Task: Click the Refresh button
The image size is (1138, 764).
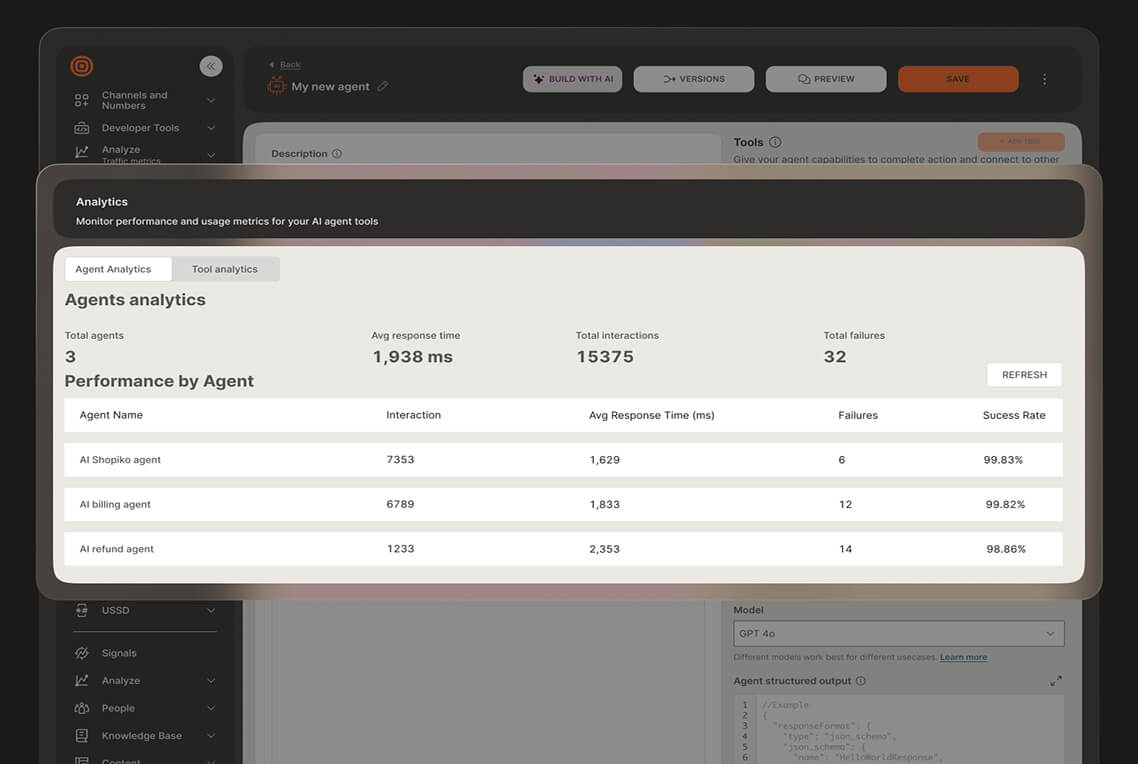Action: (1024, 375)
